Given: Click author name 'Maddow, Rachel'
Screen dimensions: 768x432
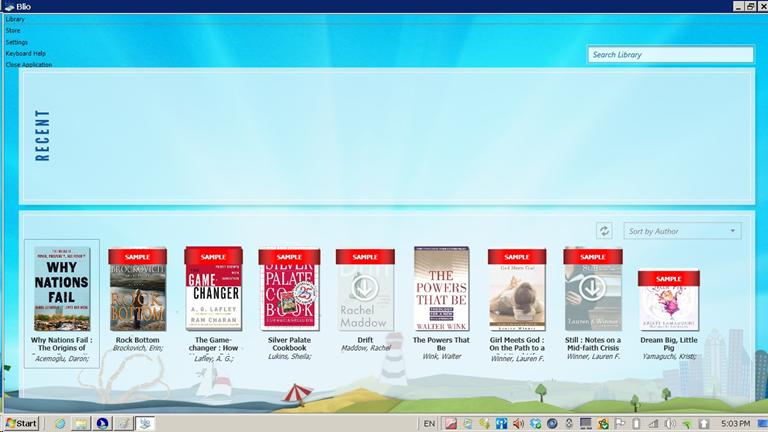Looking at the screenshot, I should pos(365,348).
